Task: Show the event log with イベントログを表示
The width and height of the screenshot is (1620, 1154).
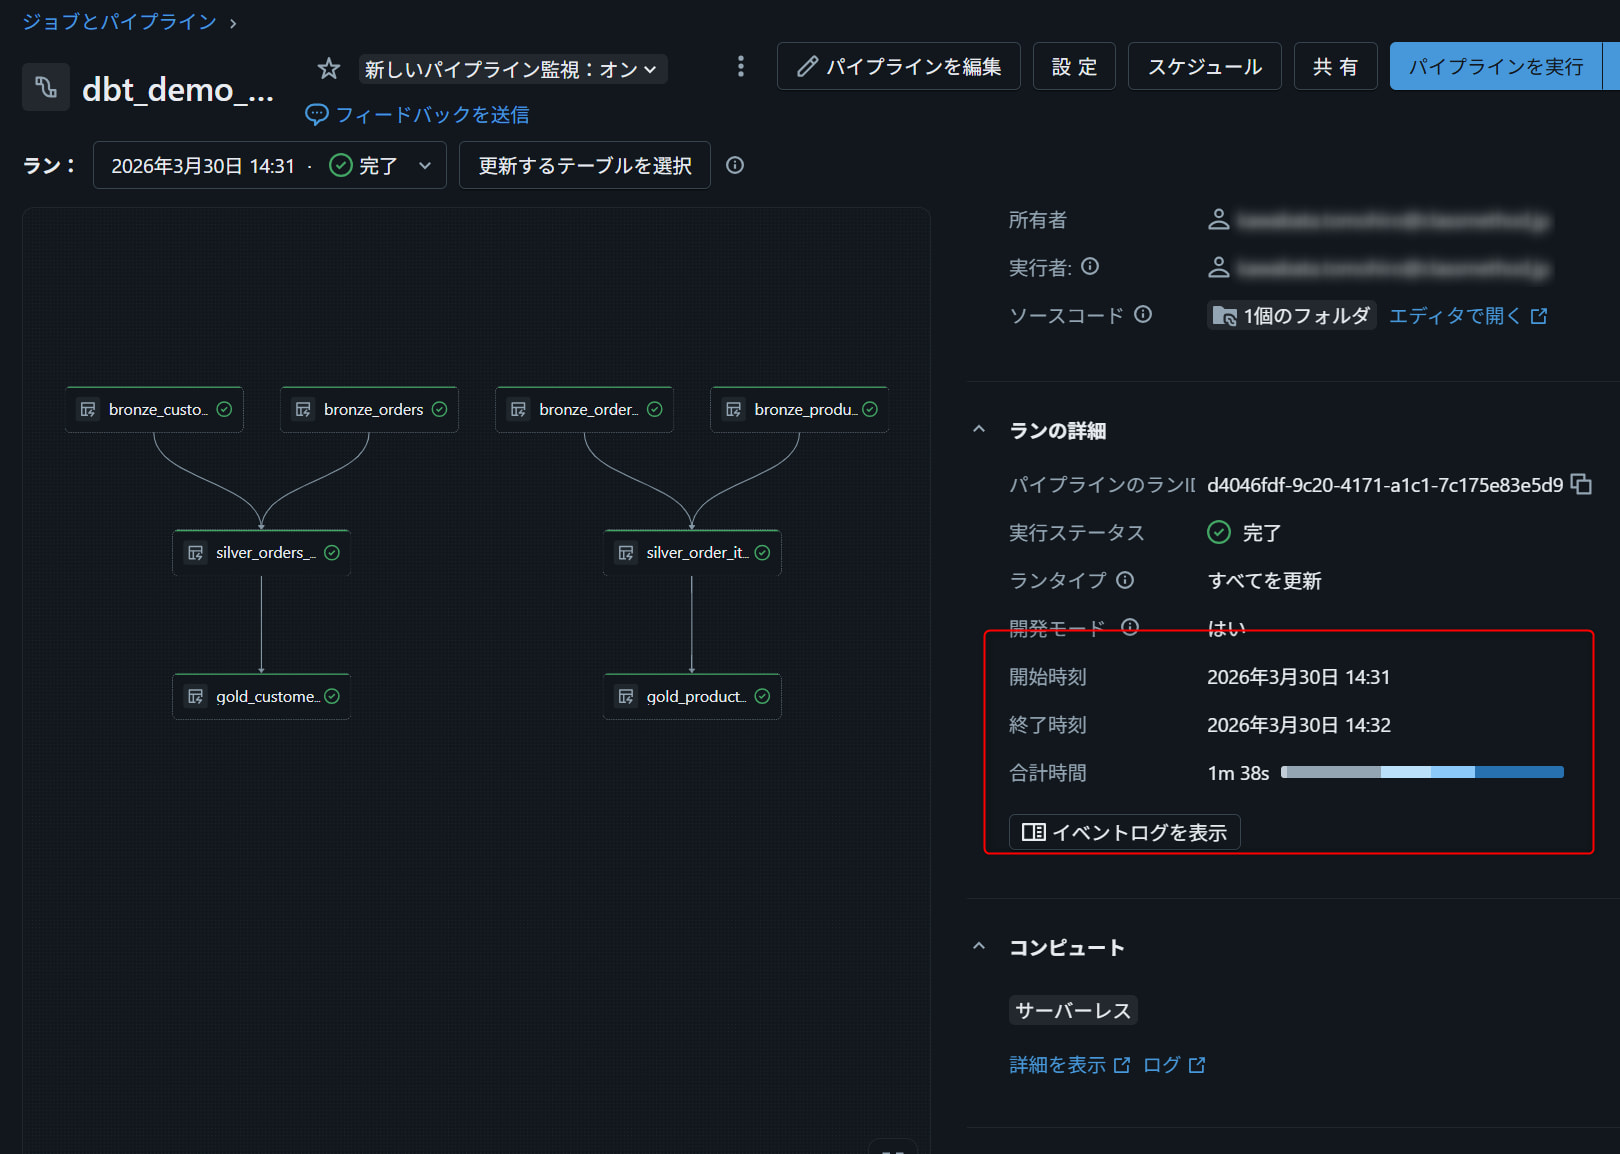Action: [1125, 832]
